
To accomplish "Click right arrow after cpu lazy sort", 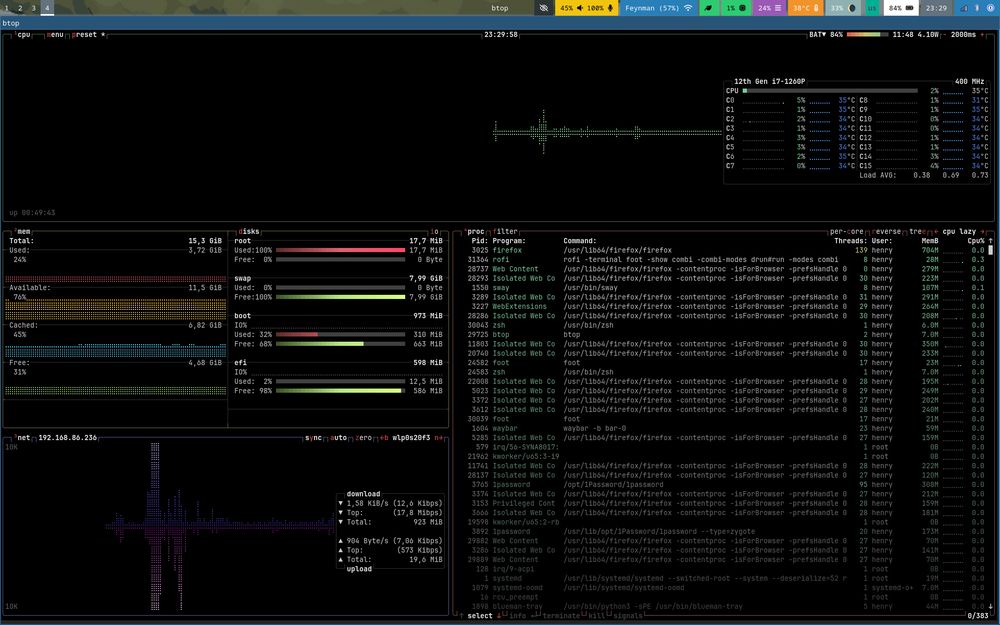I will pos(983,232).
